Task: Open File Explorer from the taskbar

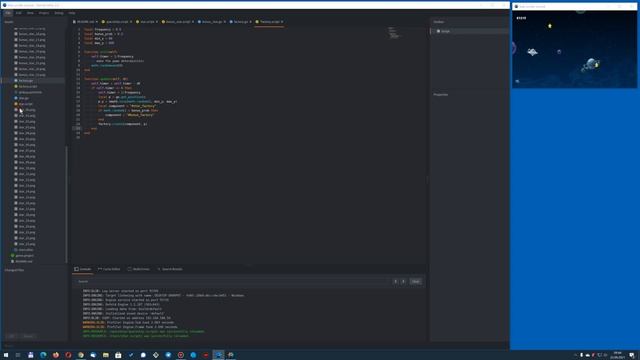Action: [x=106, y=355]
